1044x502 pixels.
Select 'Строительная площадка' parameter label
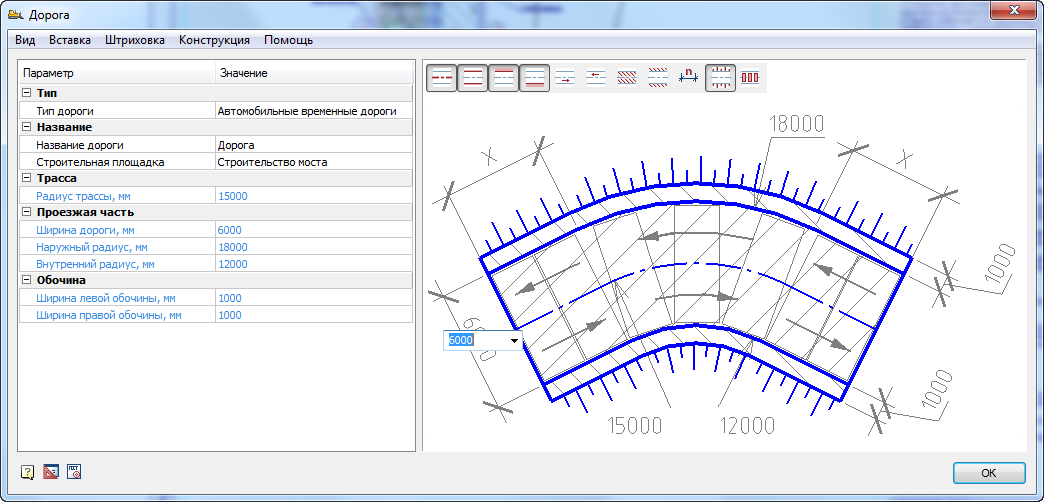(100, 162)
